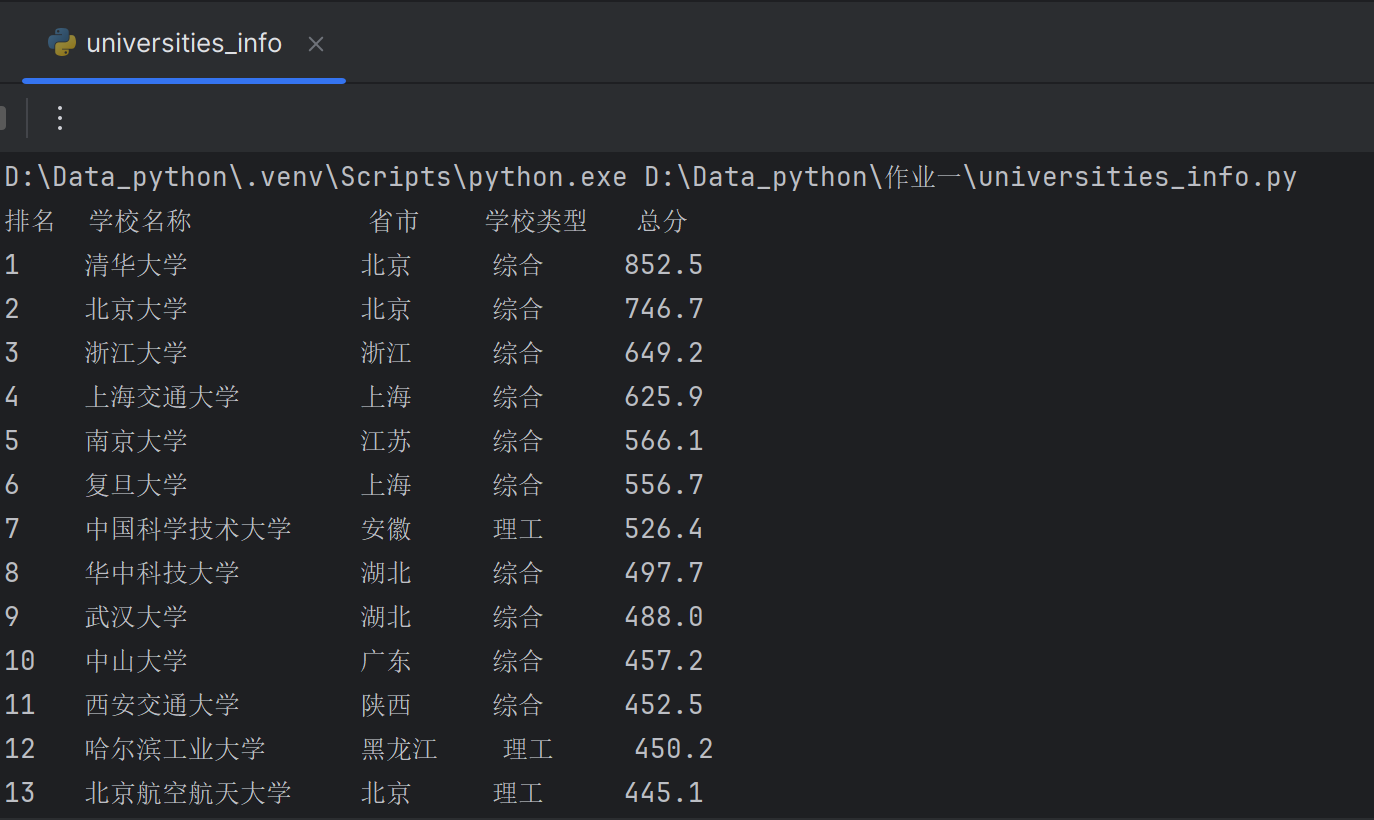This screenshot has width=1374, height=820.
Task: Click the school name 华中科技大学
Action: coord(162,573)
